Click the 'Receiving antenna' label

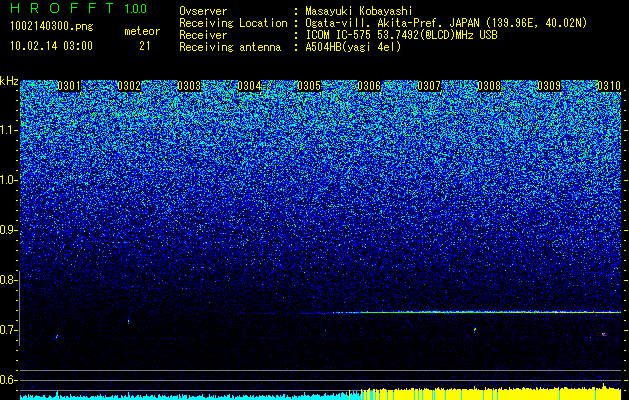pos(230,47)
